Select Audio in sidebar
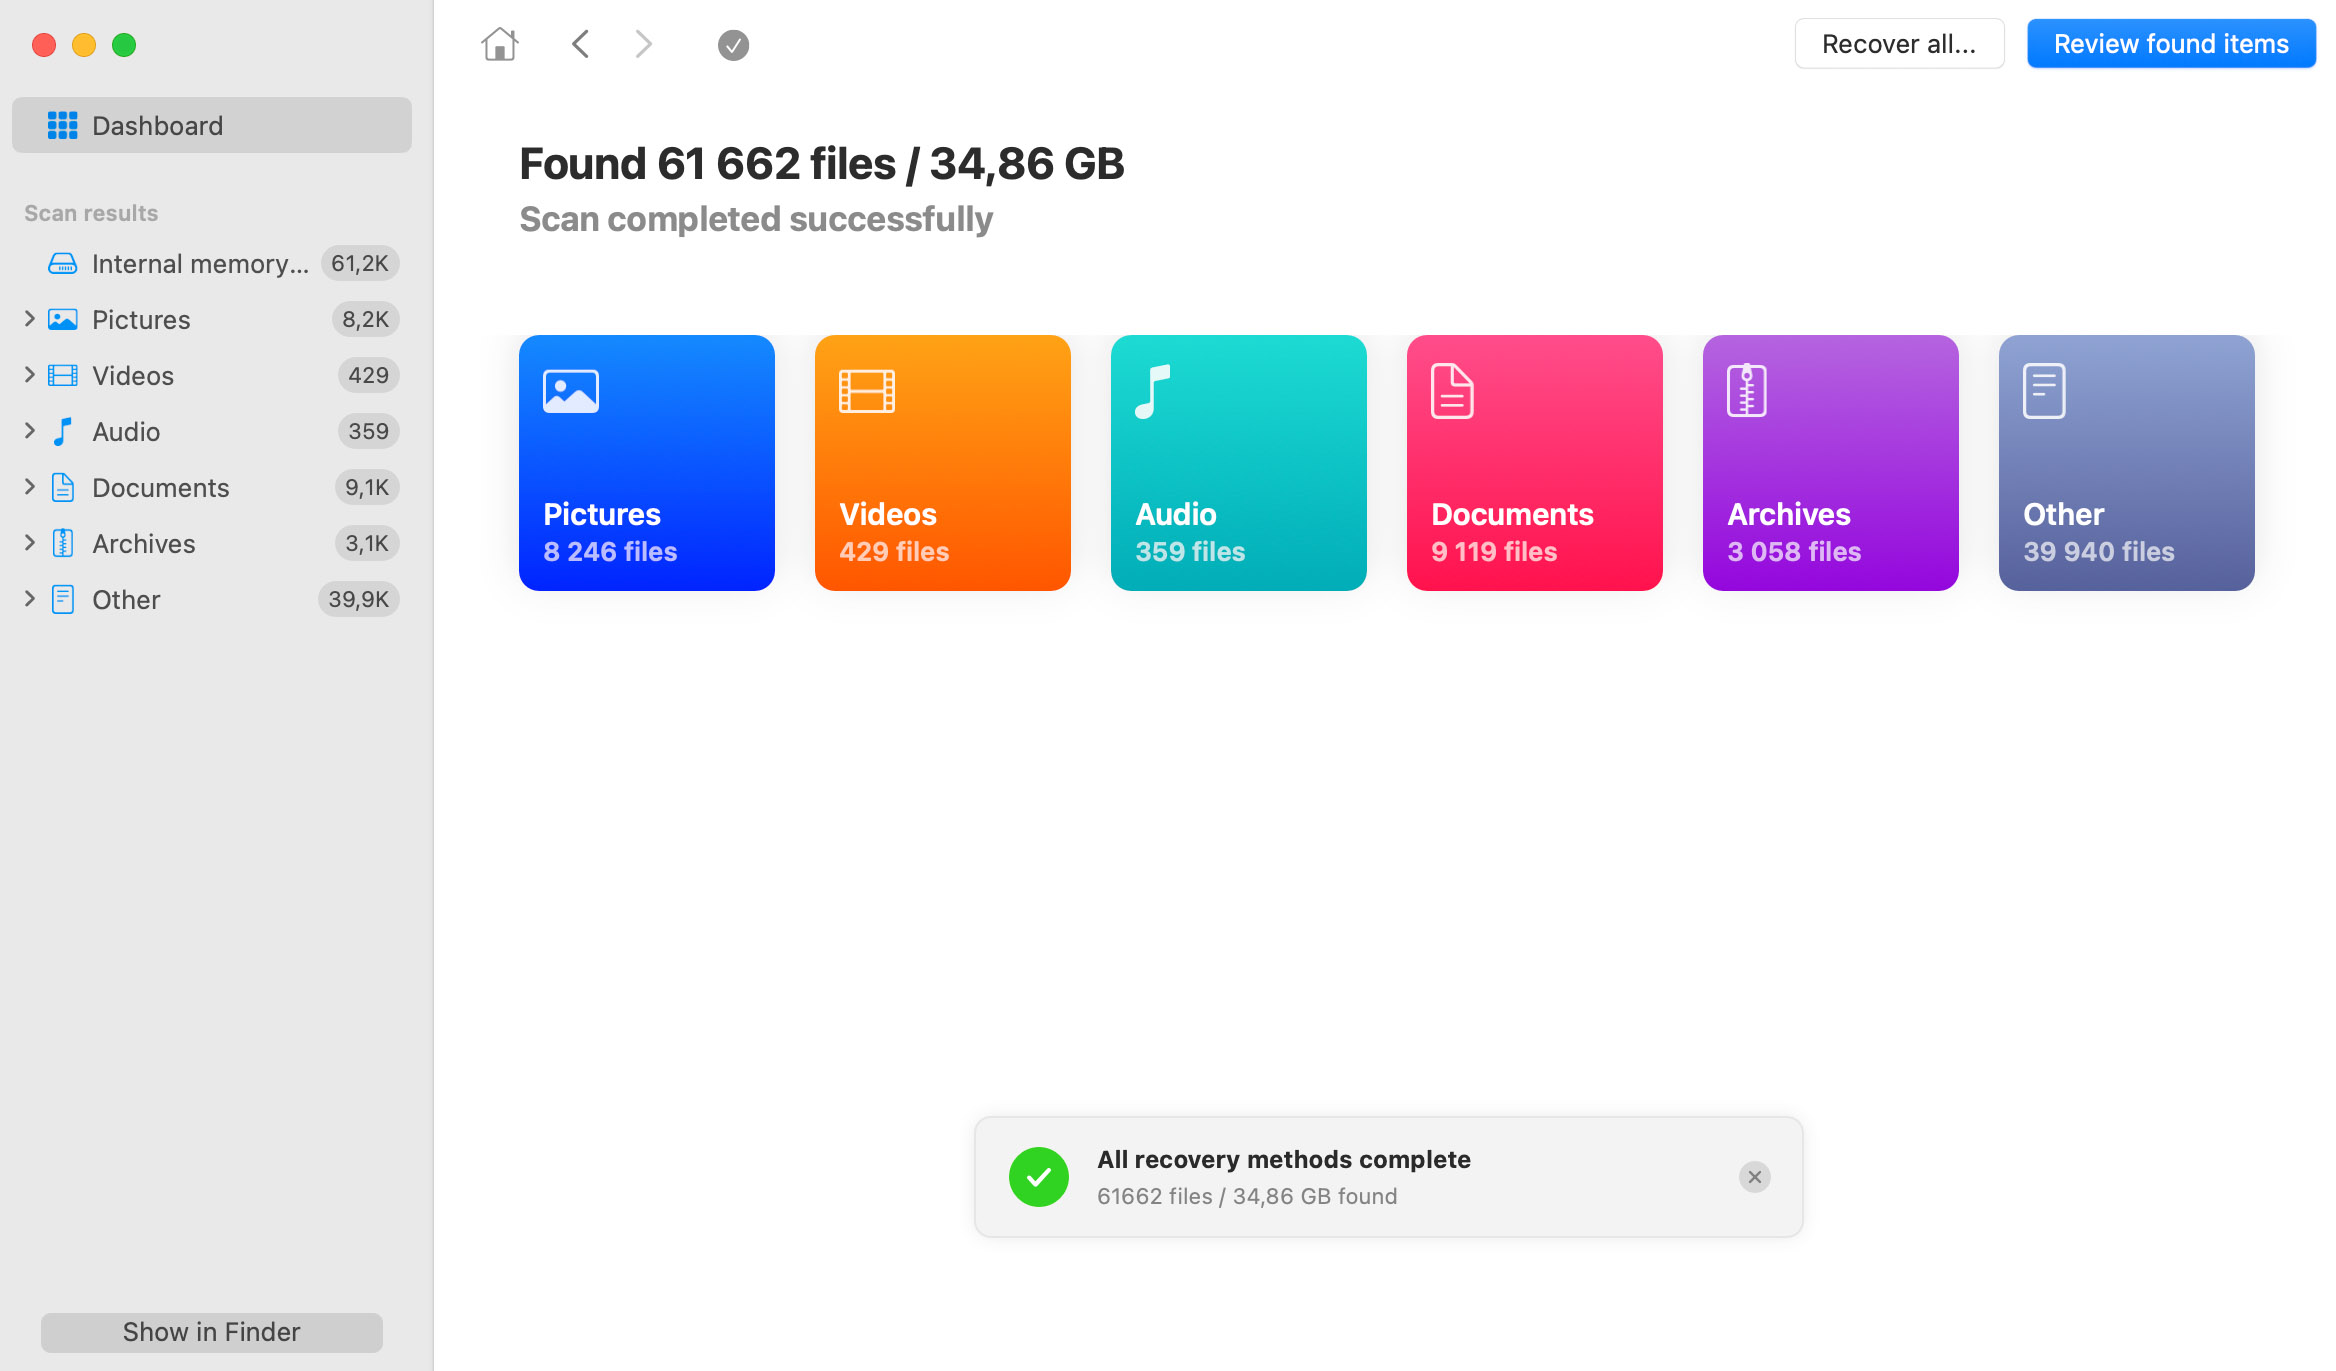Screen dimensions: 2336x1371 tap(126, 431)
